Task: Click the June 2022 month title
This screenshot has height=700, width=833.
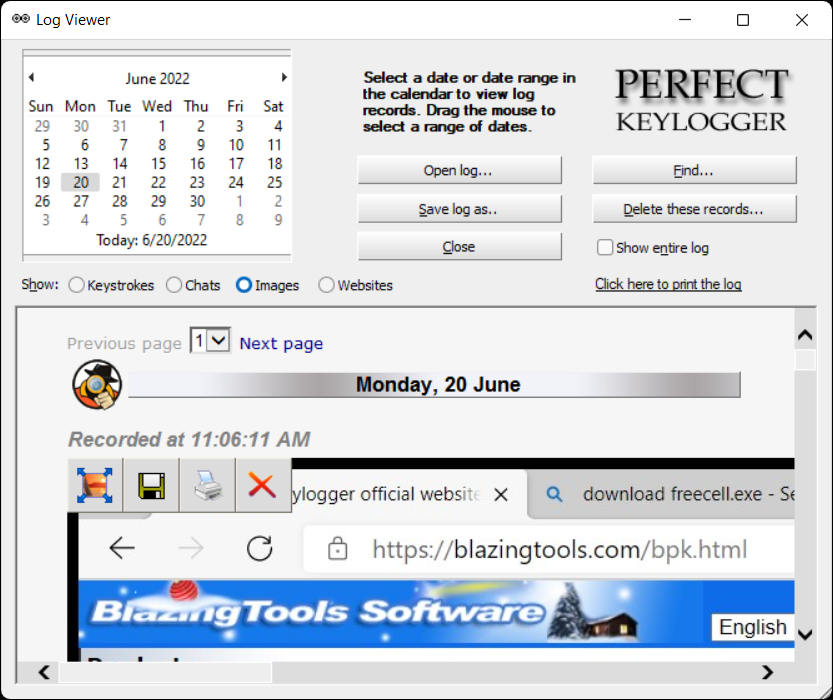Action: coord(157,79)
